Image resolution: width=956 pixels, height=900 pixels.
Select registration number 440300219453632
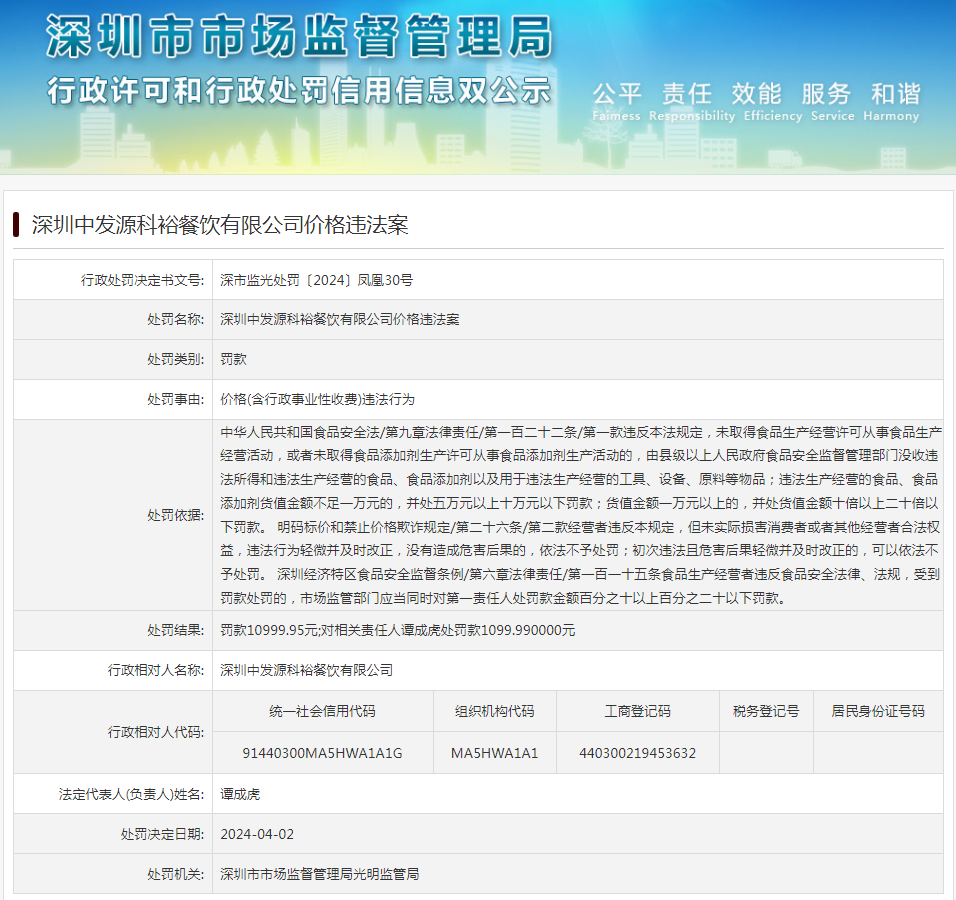[x=638, y=753]
